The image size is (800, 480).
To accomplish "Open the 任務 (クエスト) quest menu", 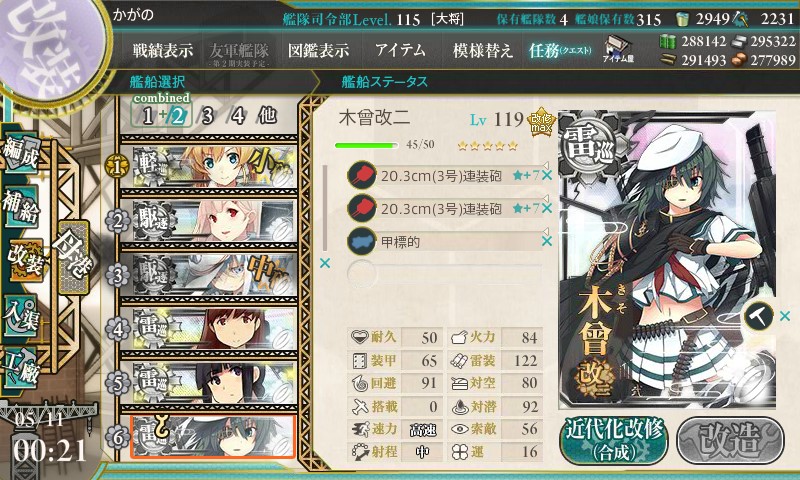I will coord(560,50).
